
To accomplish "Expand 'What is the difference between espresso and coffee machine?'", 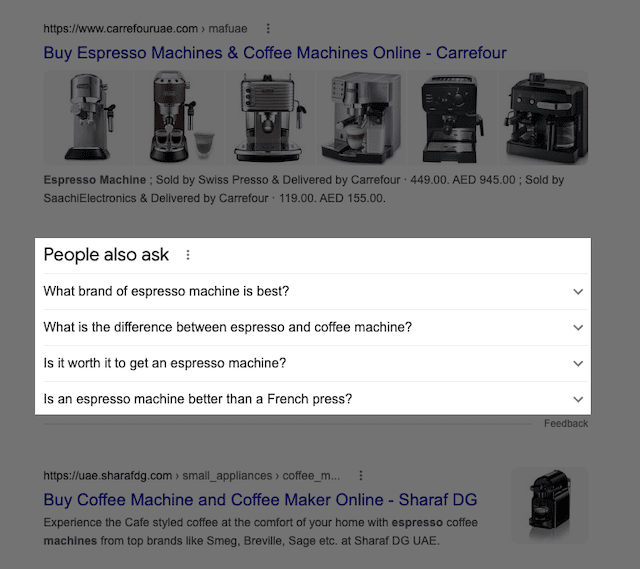I will [x=316, y=327].
